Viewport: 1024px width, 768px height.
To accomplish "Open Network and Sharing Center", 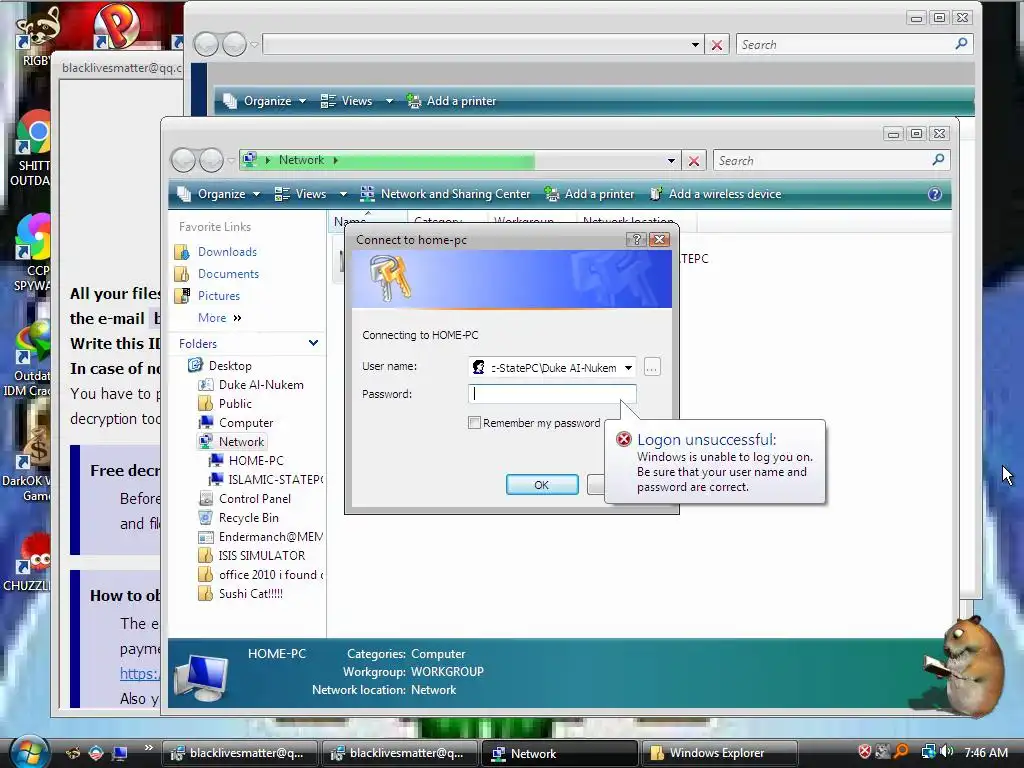I will click(447, 194).
